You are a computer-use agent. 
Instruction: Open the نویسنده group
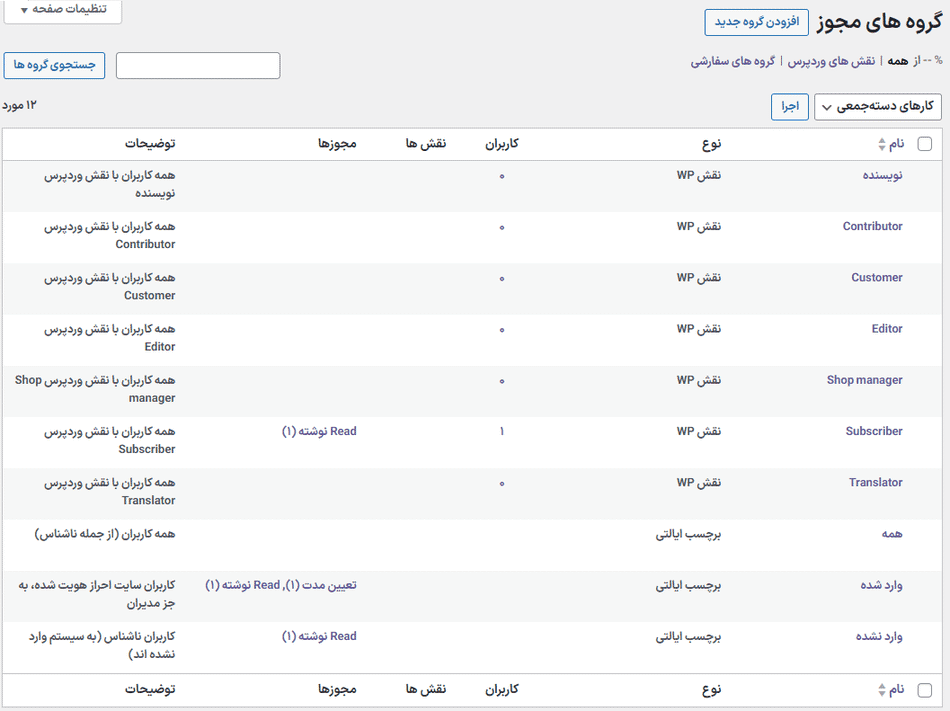(882, 176)
